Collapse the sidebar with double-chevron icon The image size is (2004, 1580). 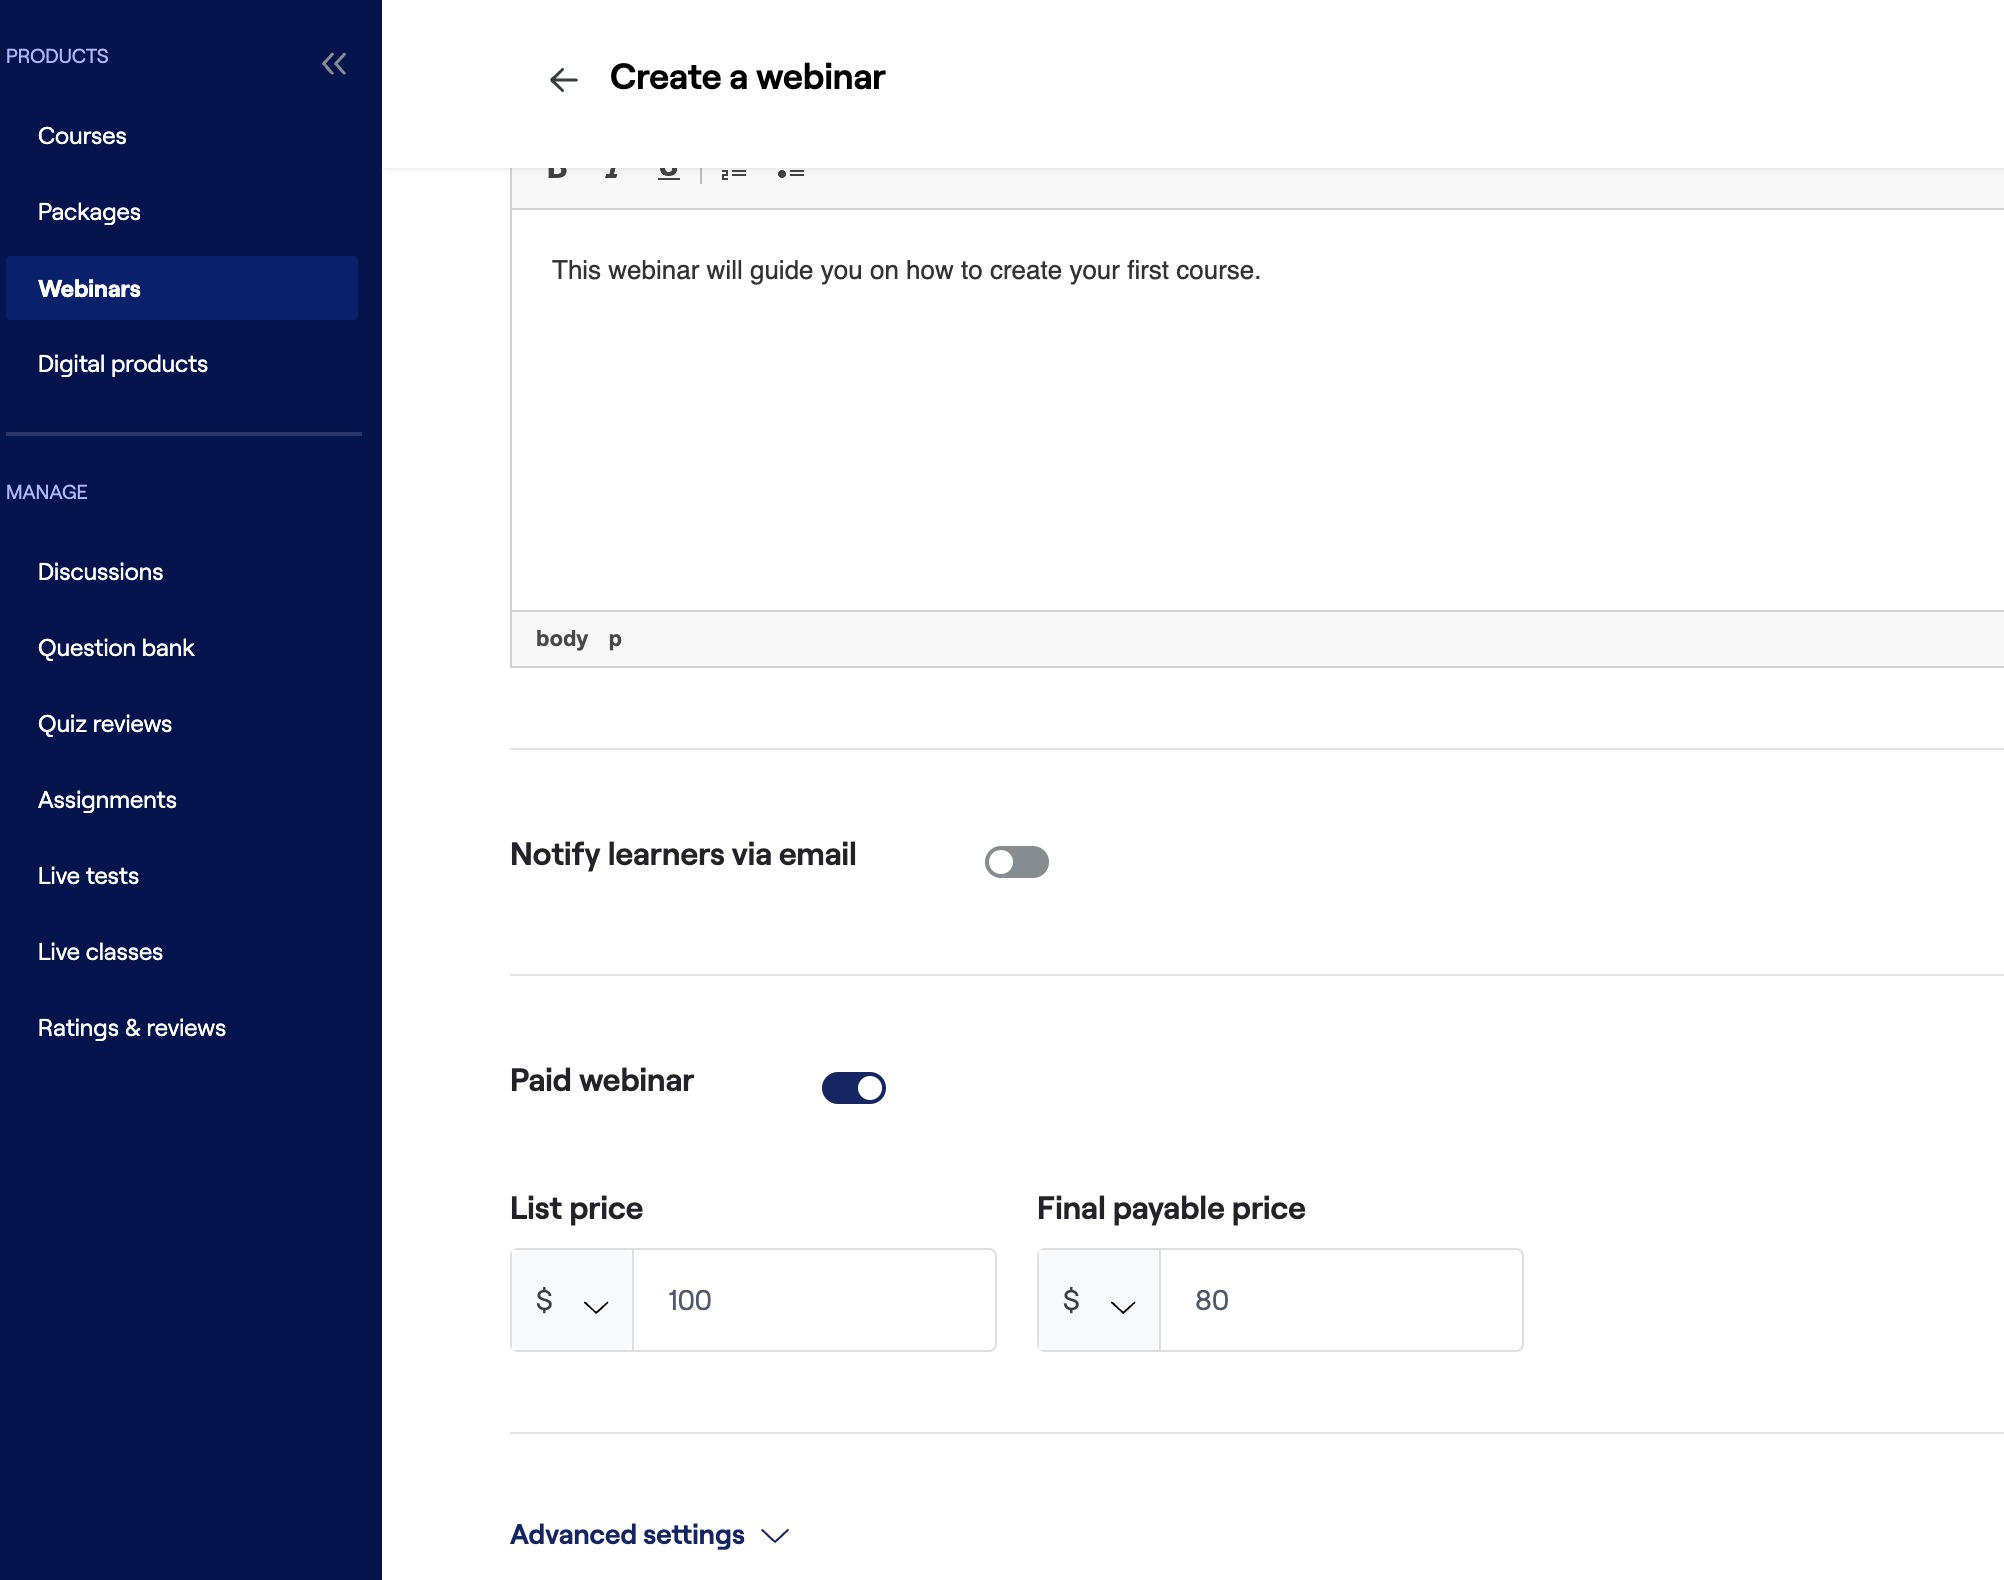point(334,64)
